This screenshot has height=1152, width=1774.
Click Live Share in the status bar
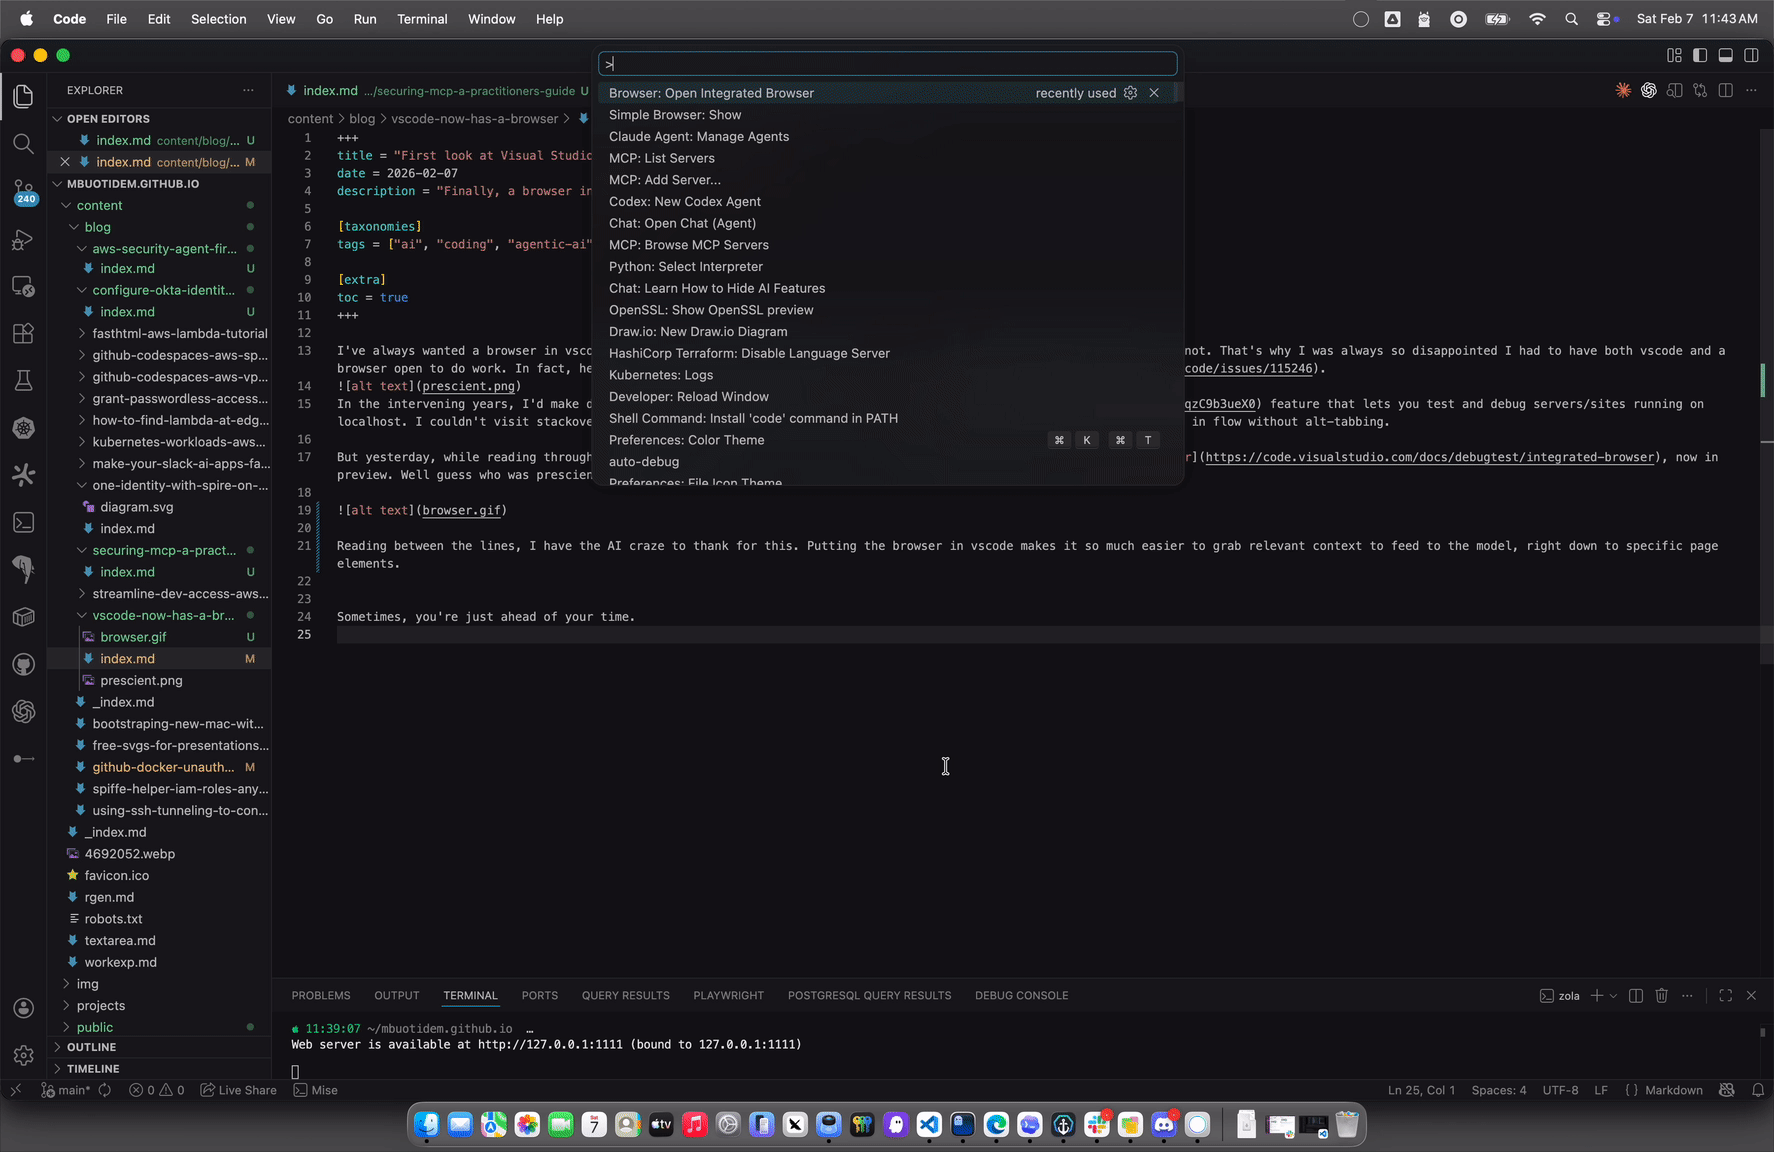[x=239, y=1090]
